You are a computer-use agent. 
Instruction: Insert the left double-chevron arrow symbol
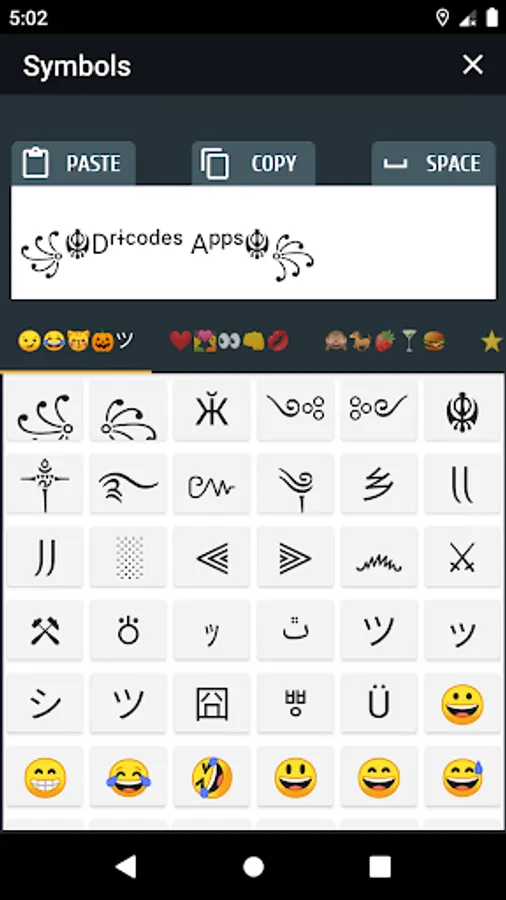[x=212, y=557]
